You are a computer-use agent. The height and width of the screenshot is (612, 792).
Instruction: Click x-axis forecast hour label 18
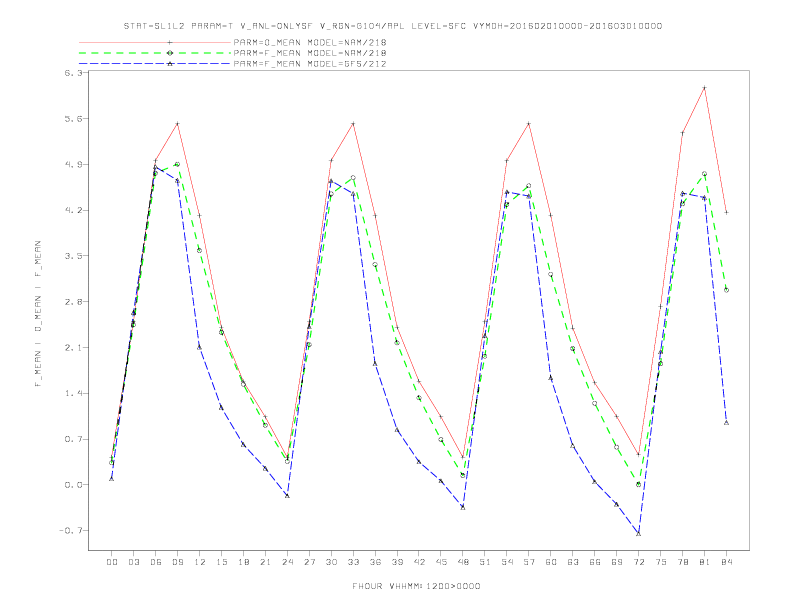243,562
